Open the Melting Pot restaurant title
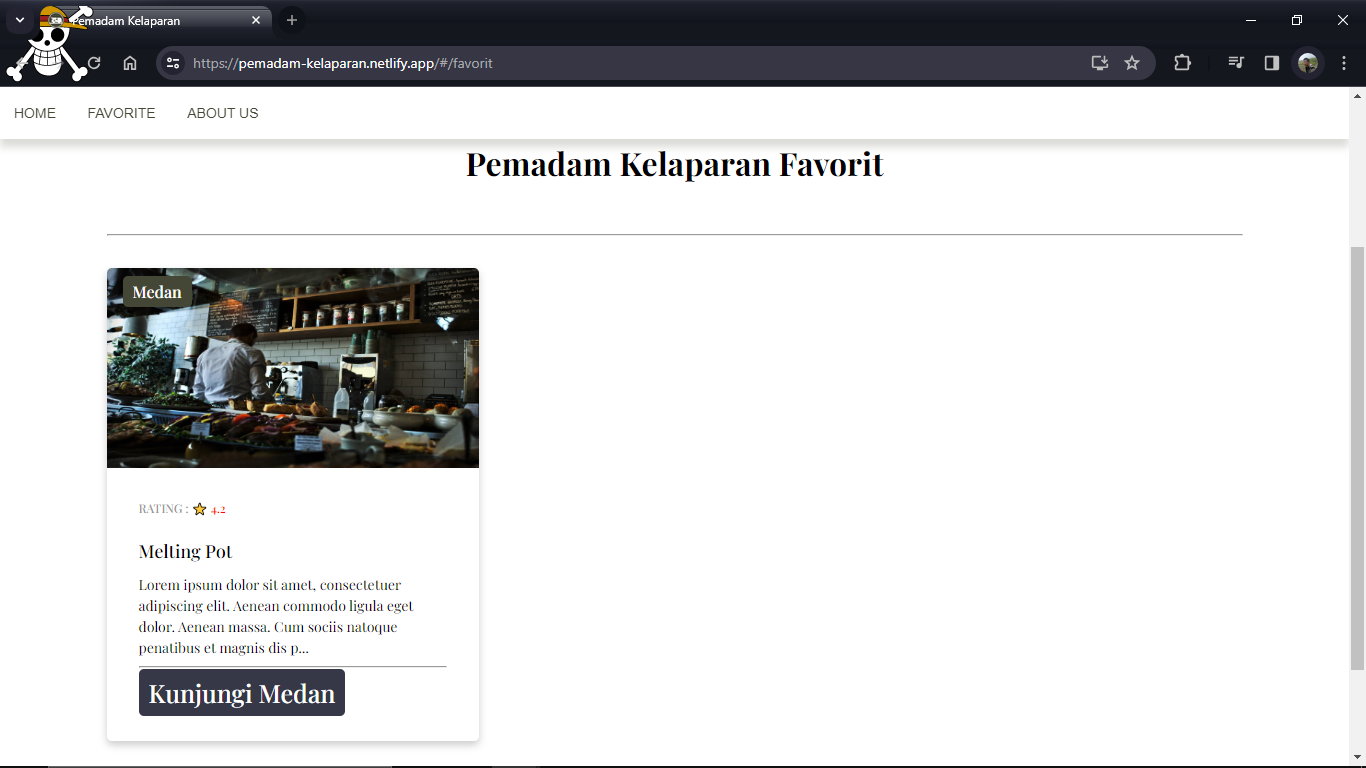 click(185, 552)
